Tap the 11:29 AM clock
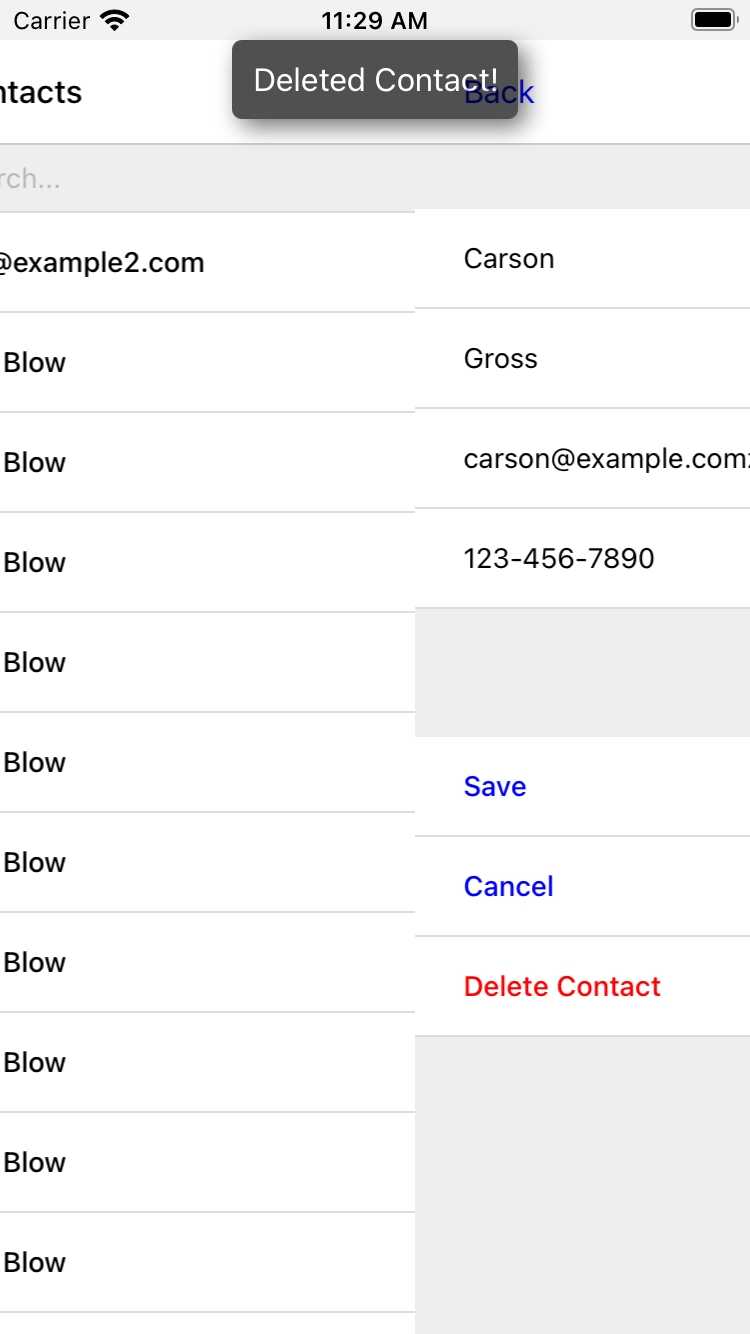The image size is (750, 1334). click(x=374, y=20)
